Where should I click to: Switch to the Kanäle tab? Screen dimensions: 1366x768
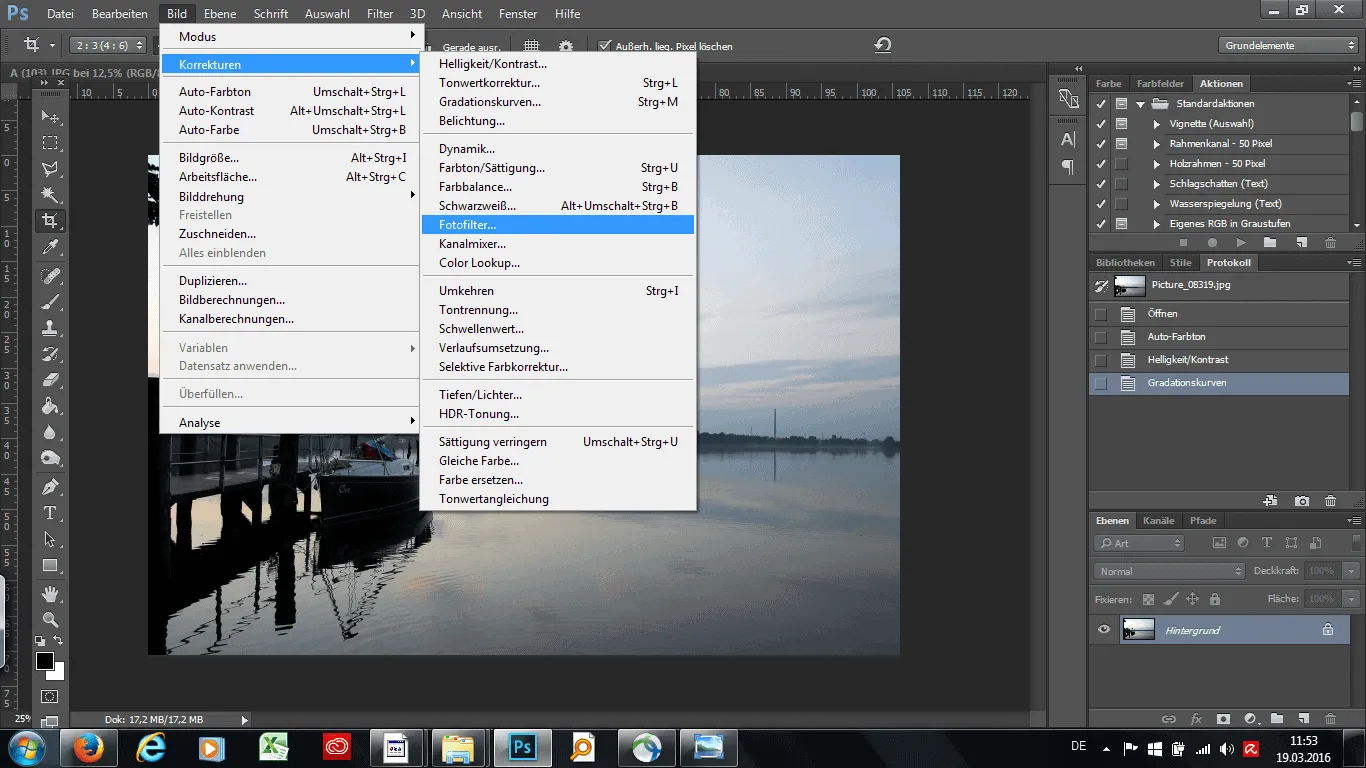[1158, 521]
